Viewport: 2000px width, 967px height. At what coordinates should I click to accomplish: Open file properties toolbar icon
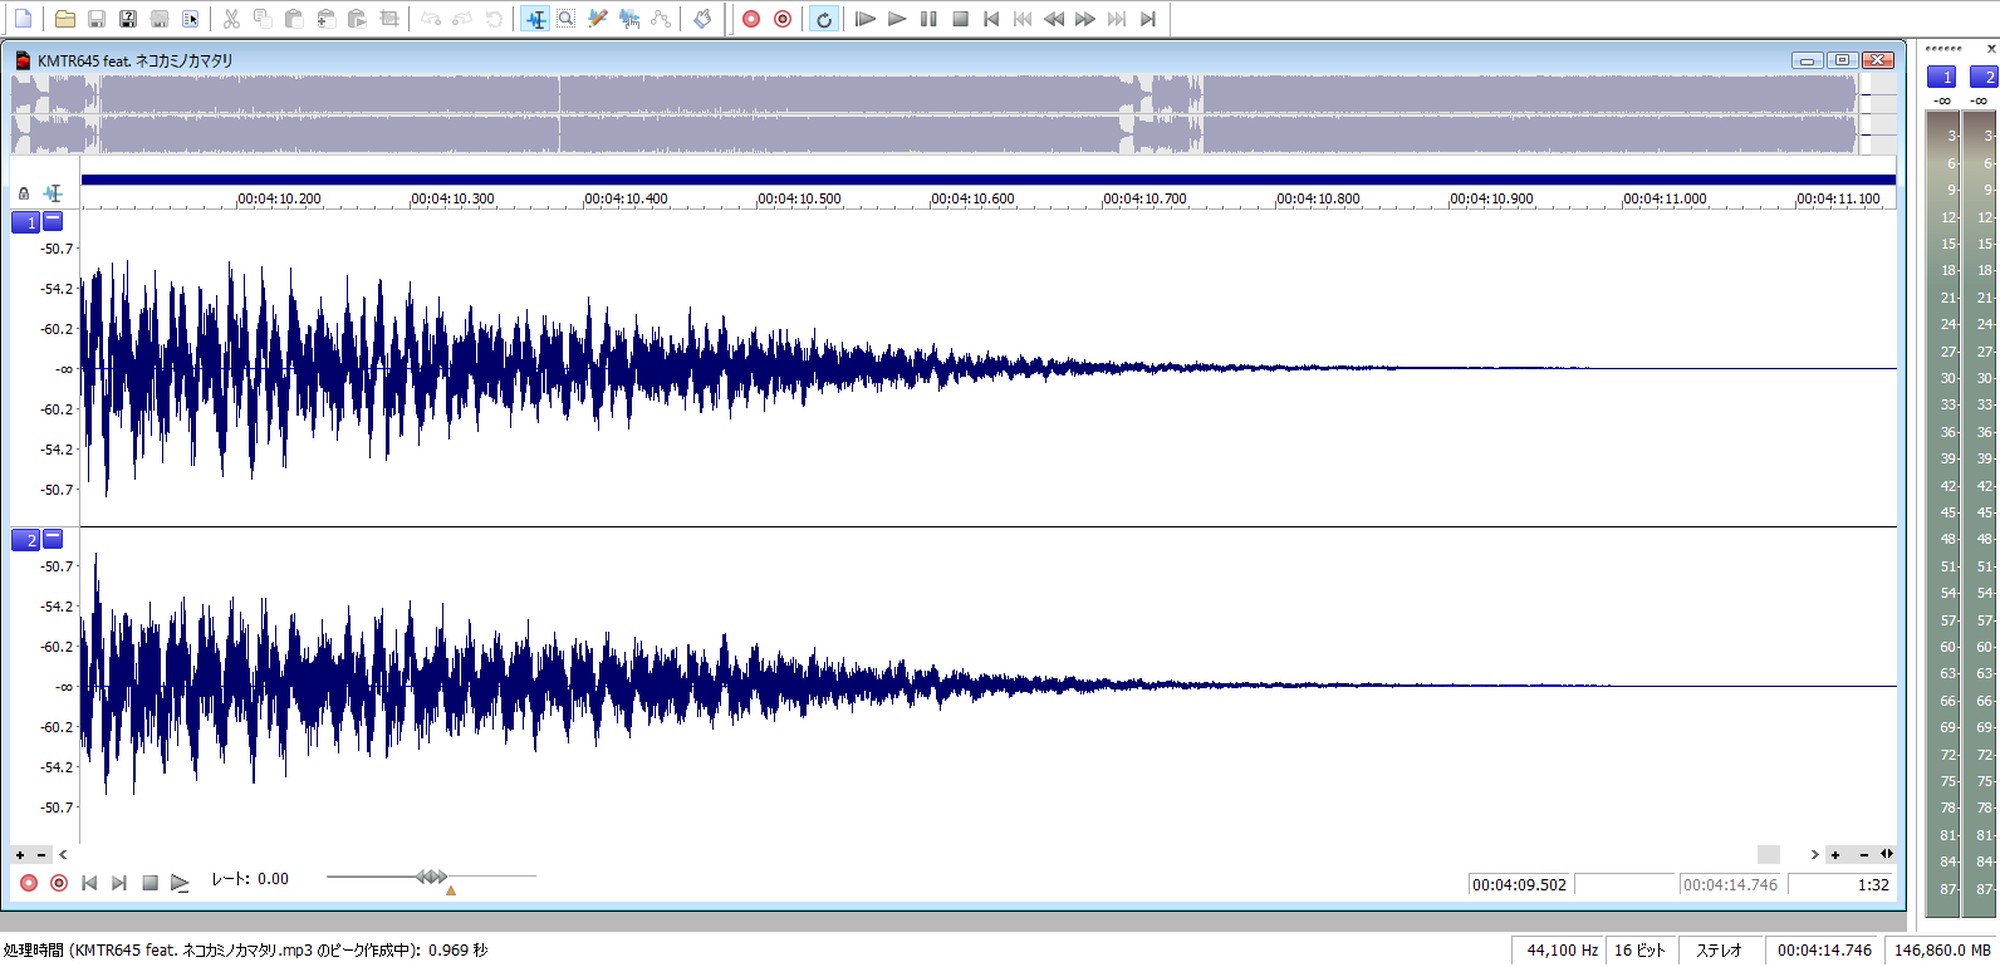(191, 19)
